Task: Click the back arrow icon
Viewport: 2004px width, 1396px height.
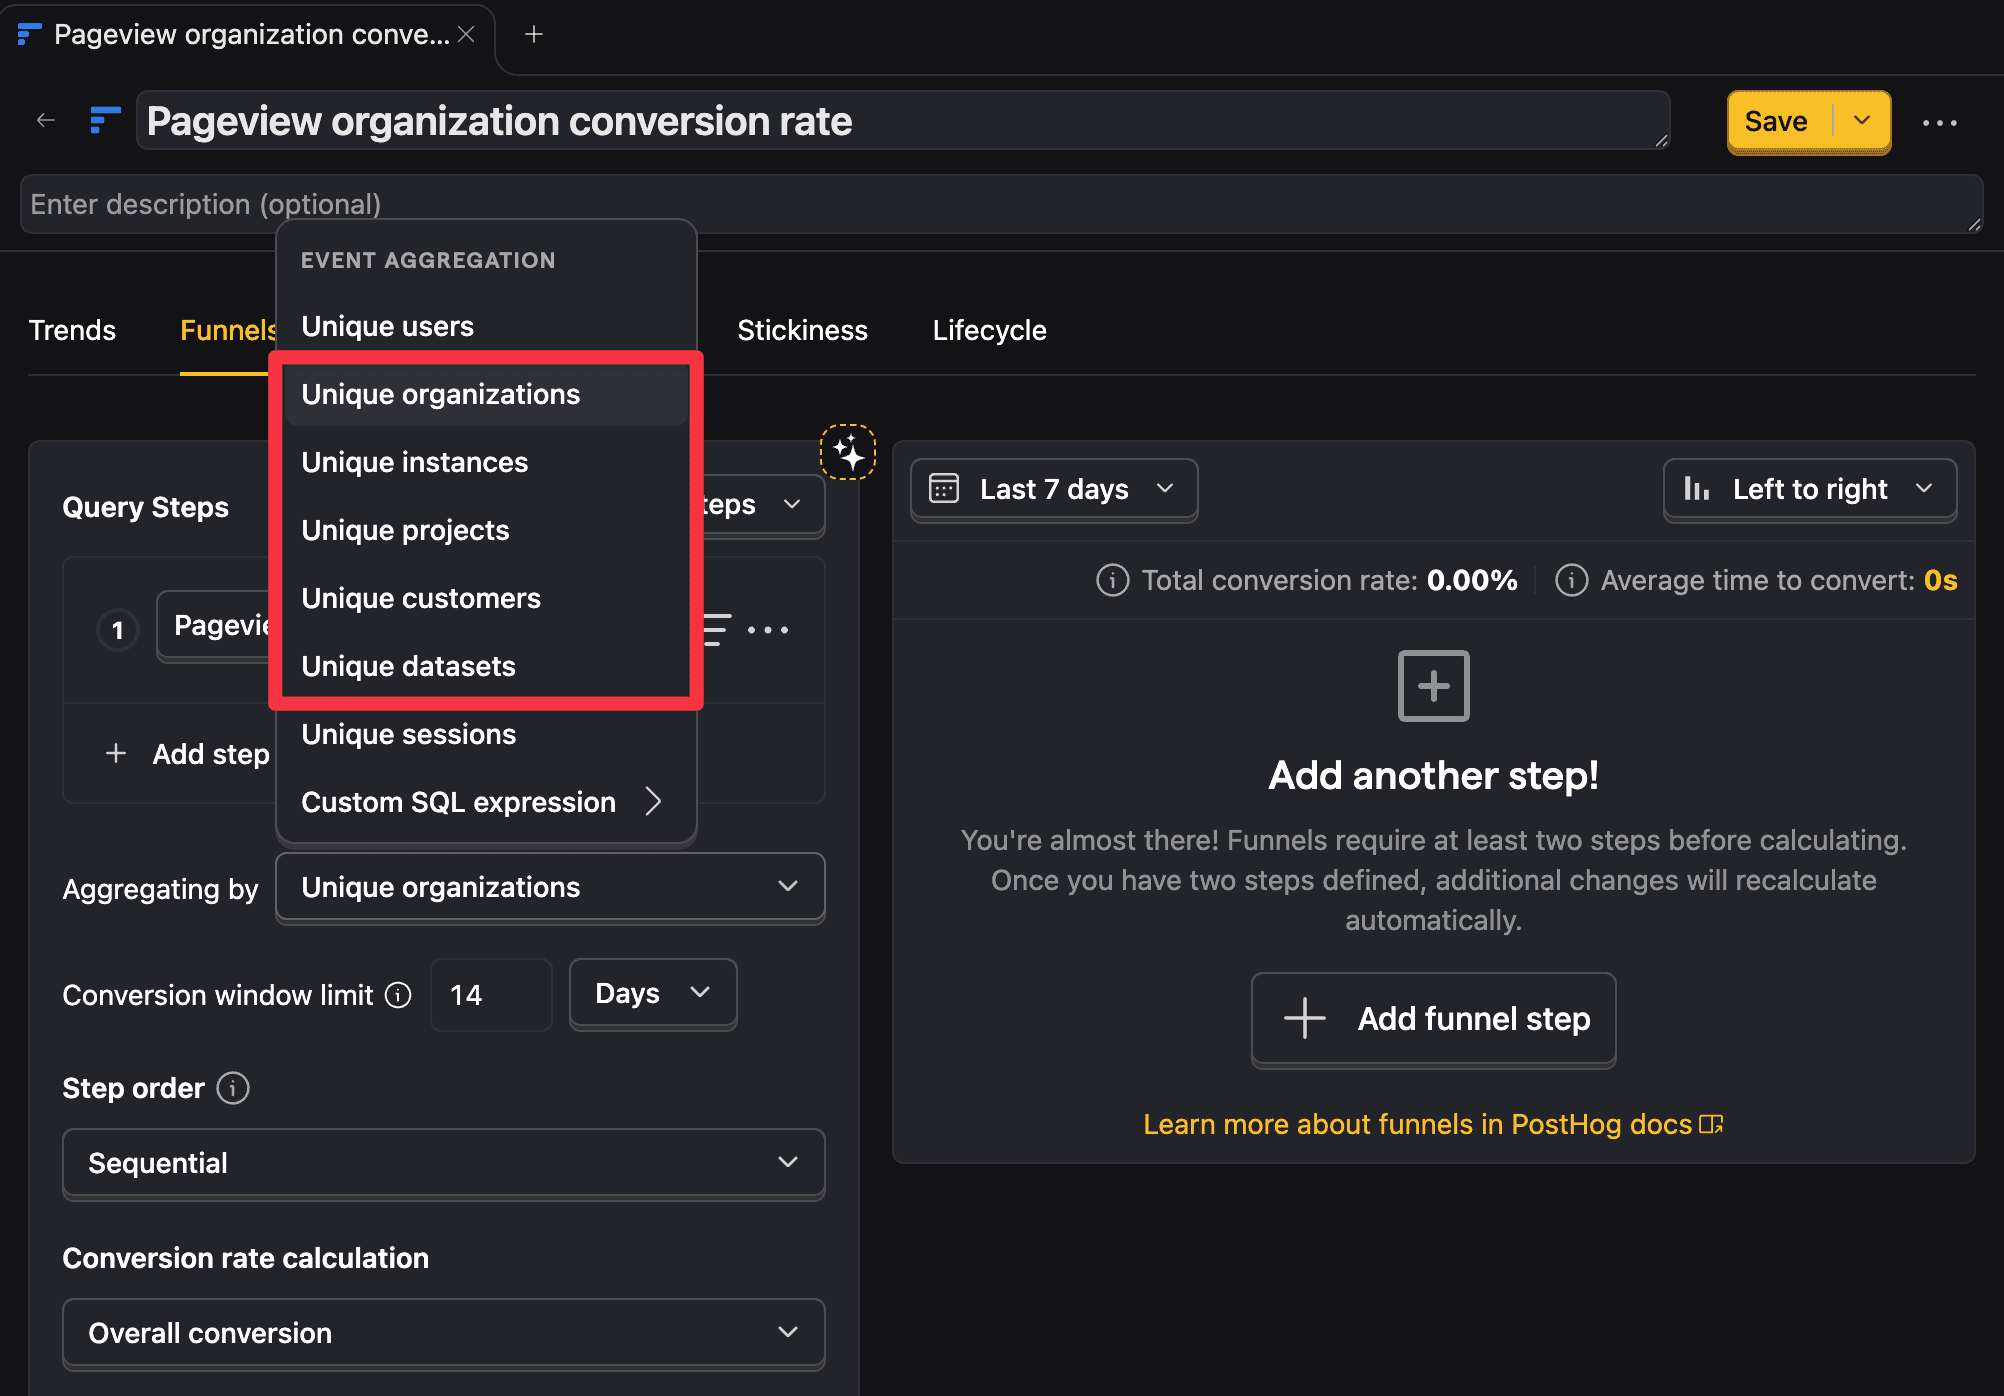Action: [45, 121]
